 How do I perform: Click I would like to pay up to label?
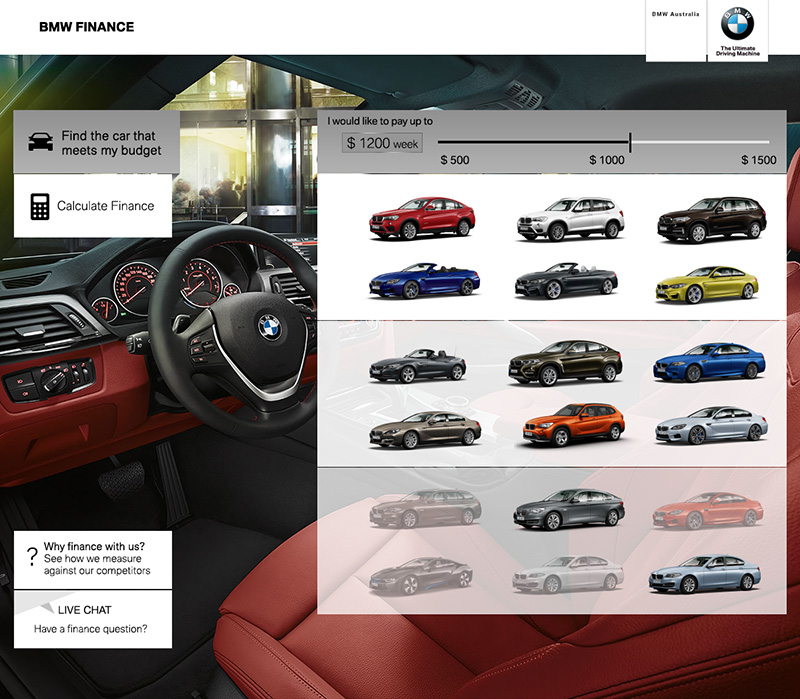380,121
